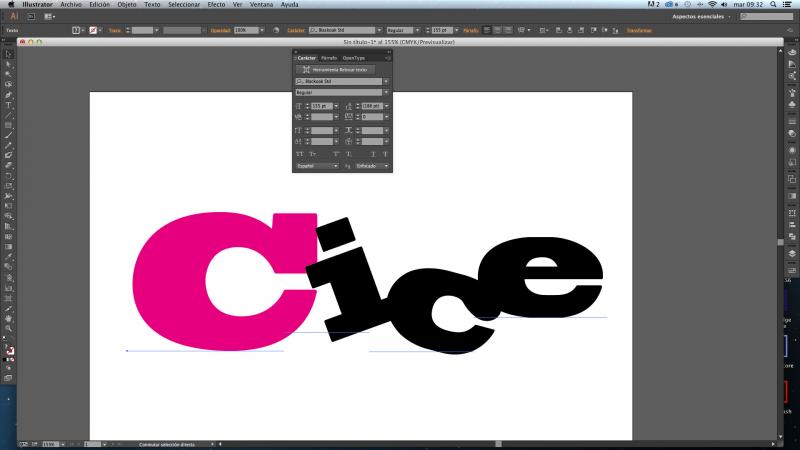Switch to the OpenType tab
This screenshot has width=800, height=450.
[x=354, y=58]
